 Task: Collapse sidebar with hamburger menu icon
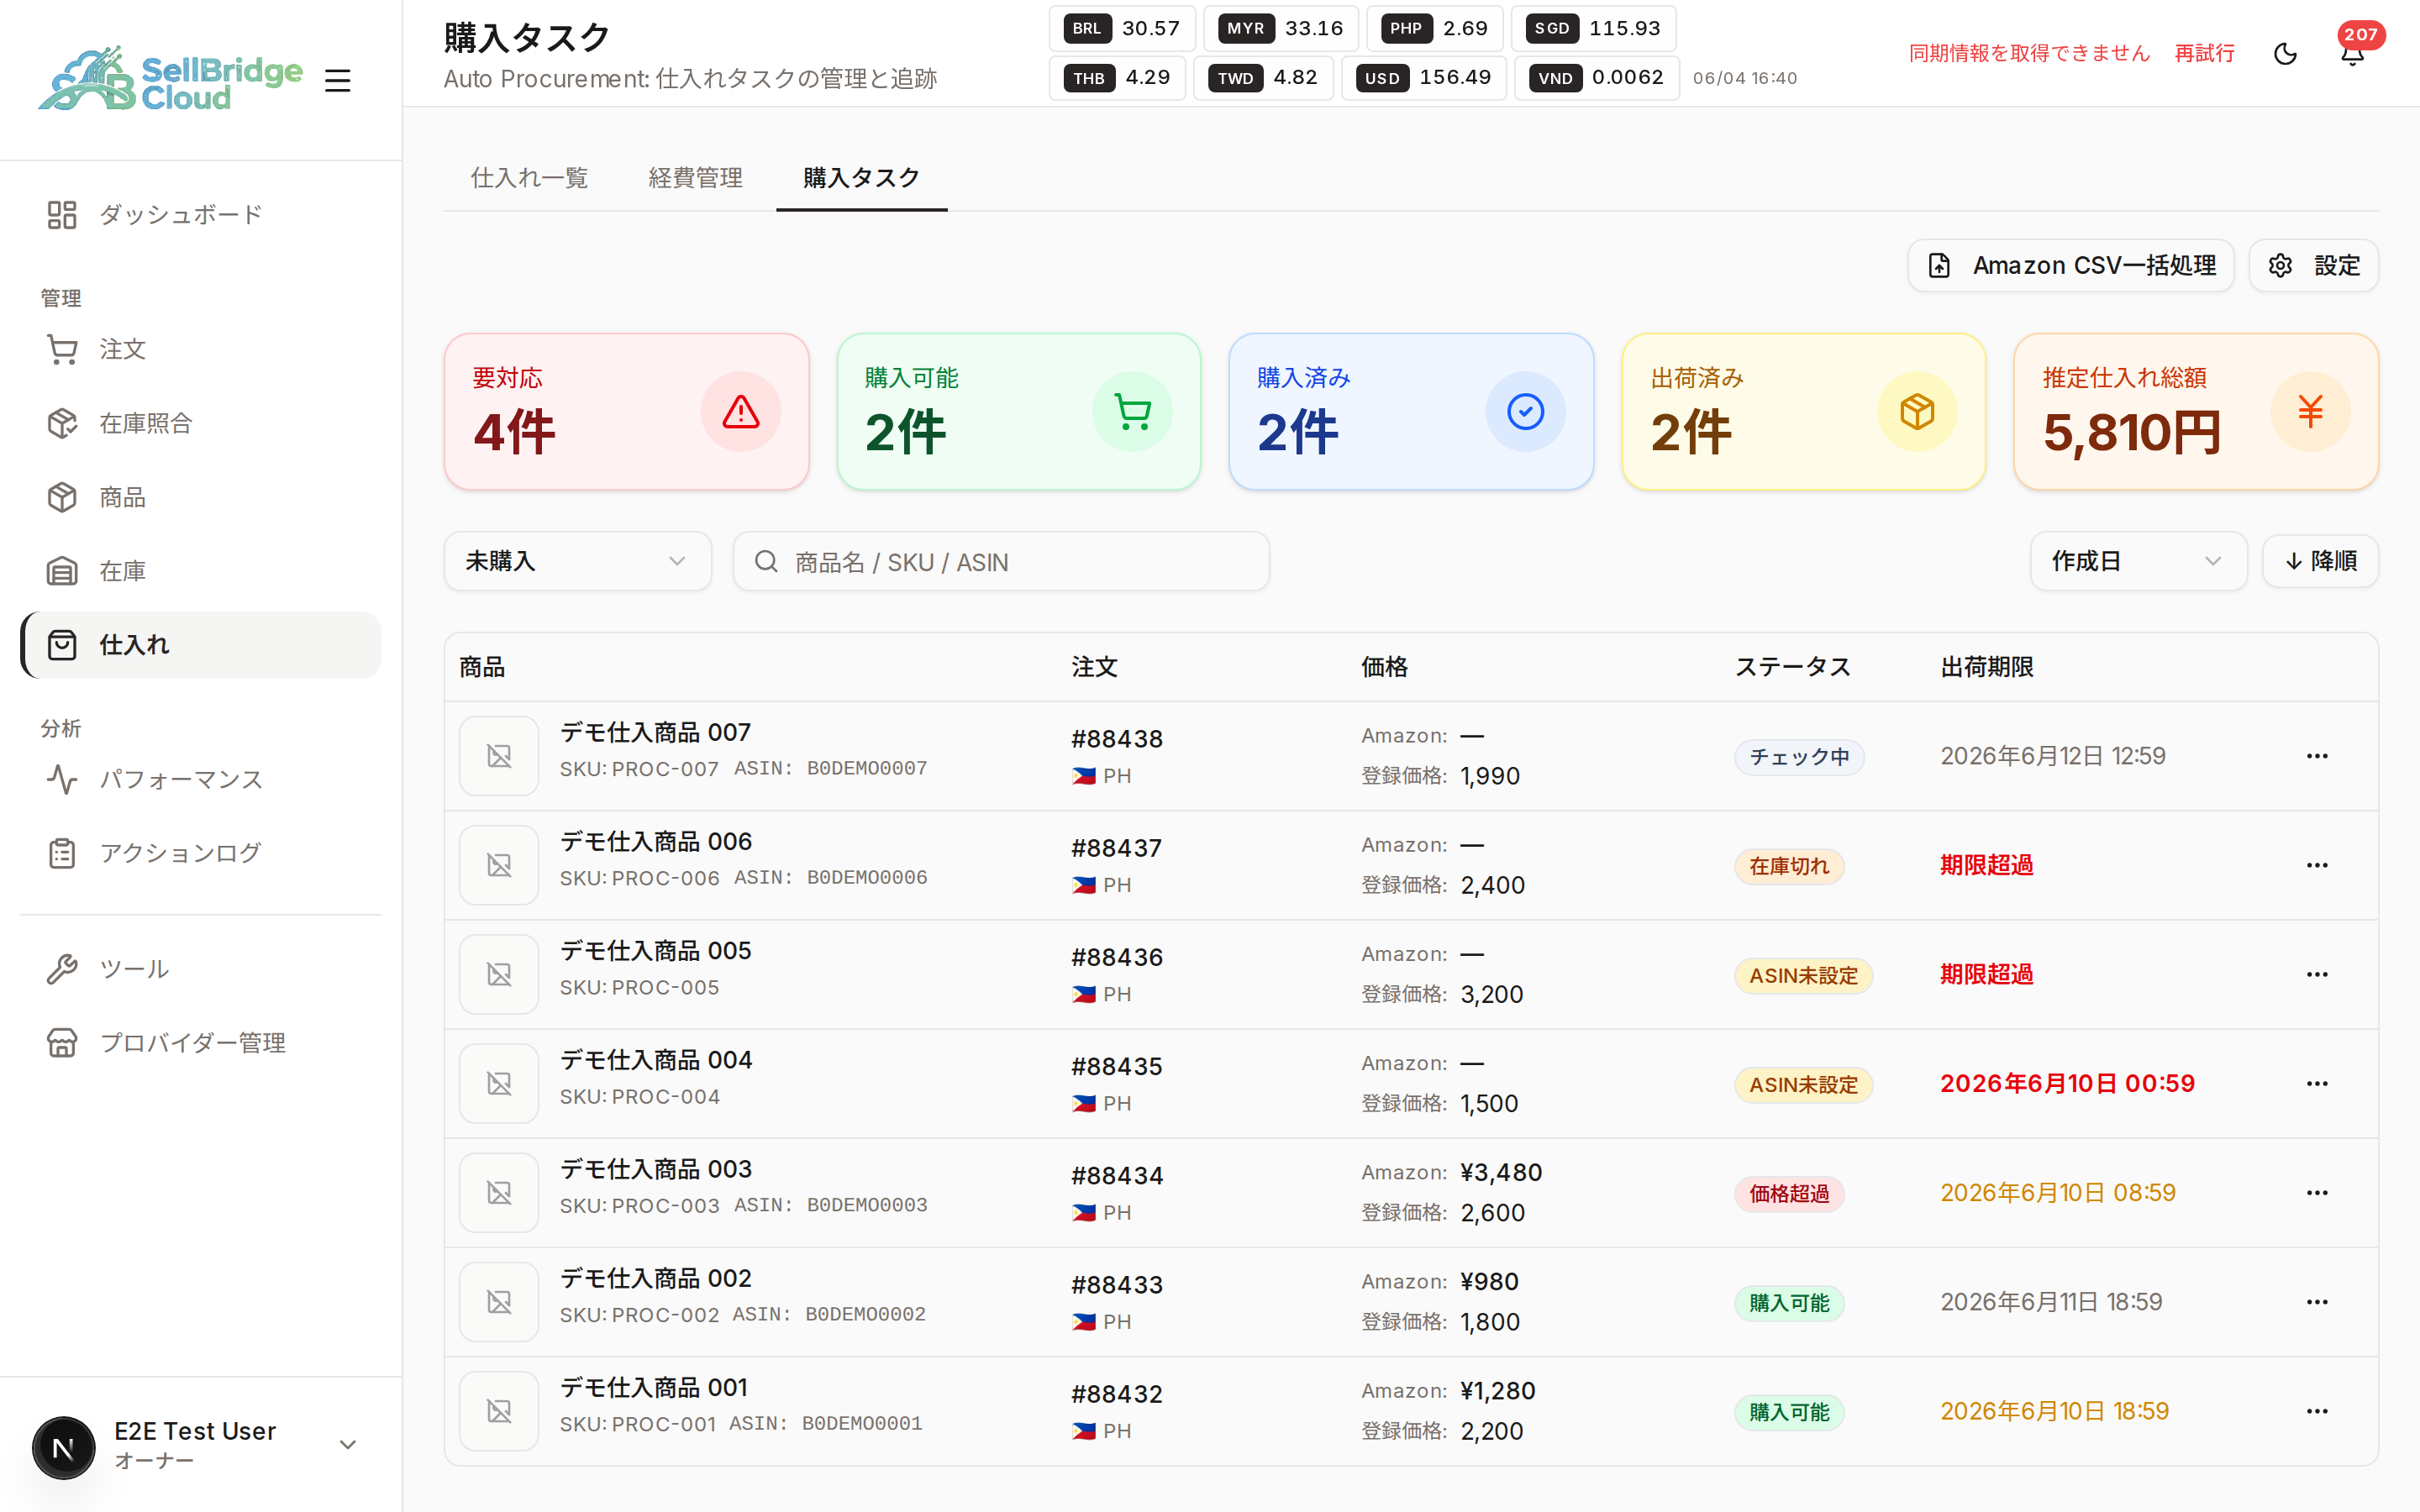point(338,80)
